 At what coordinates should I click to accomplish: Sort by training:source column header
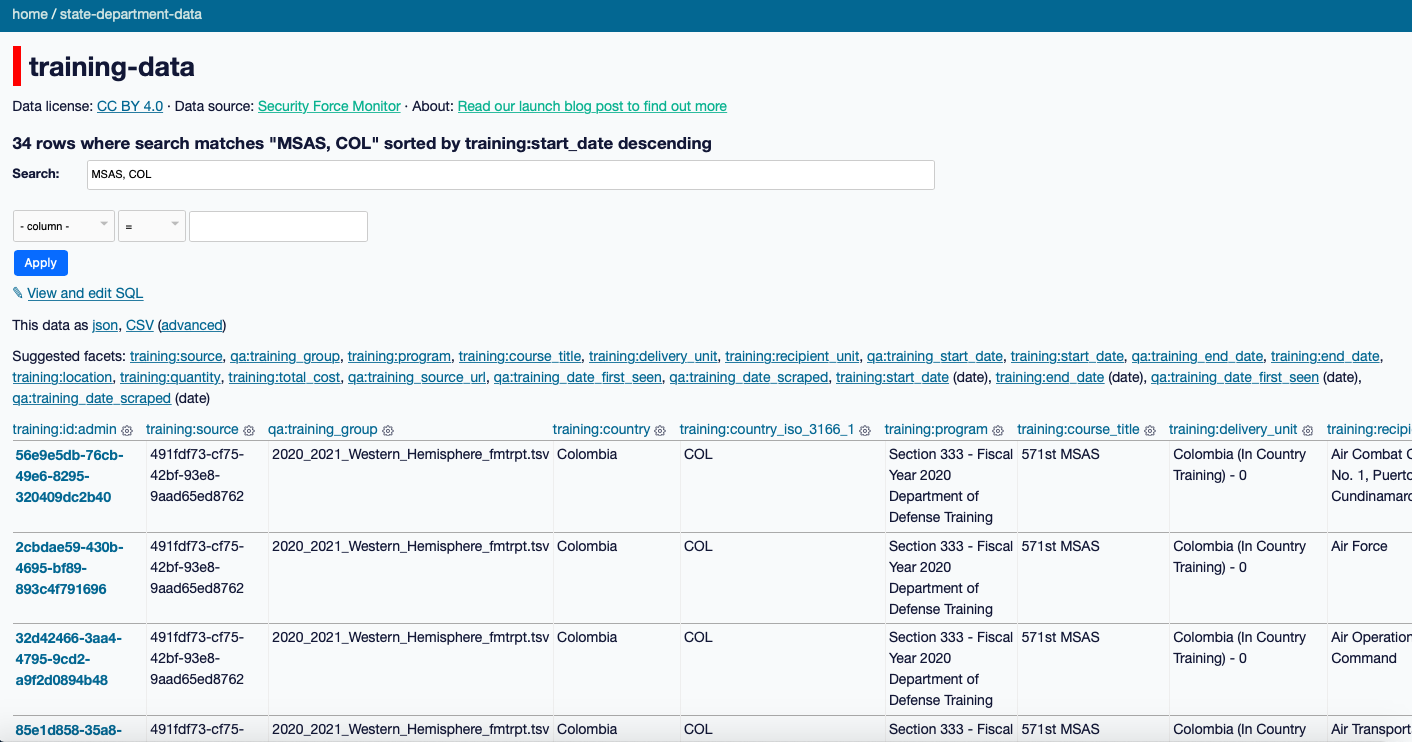click(x=192, y=429)
